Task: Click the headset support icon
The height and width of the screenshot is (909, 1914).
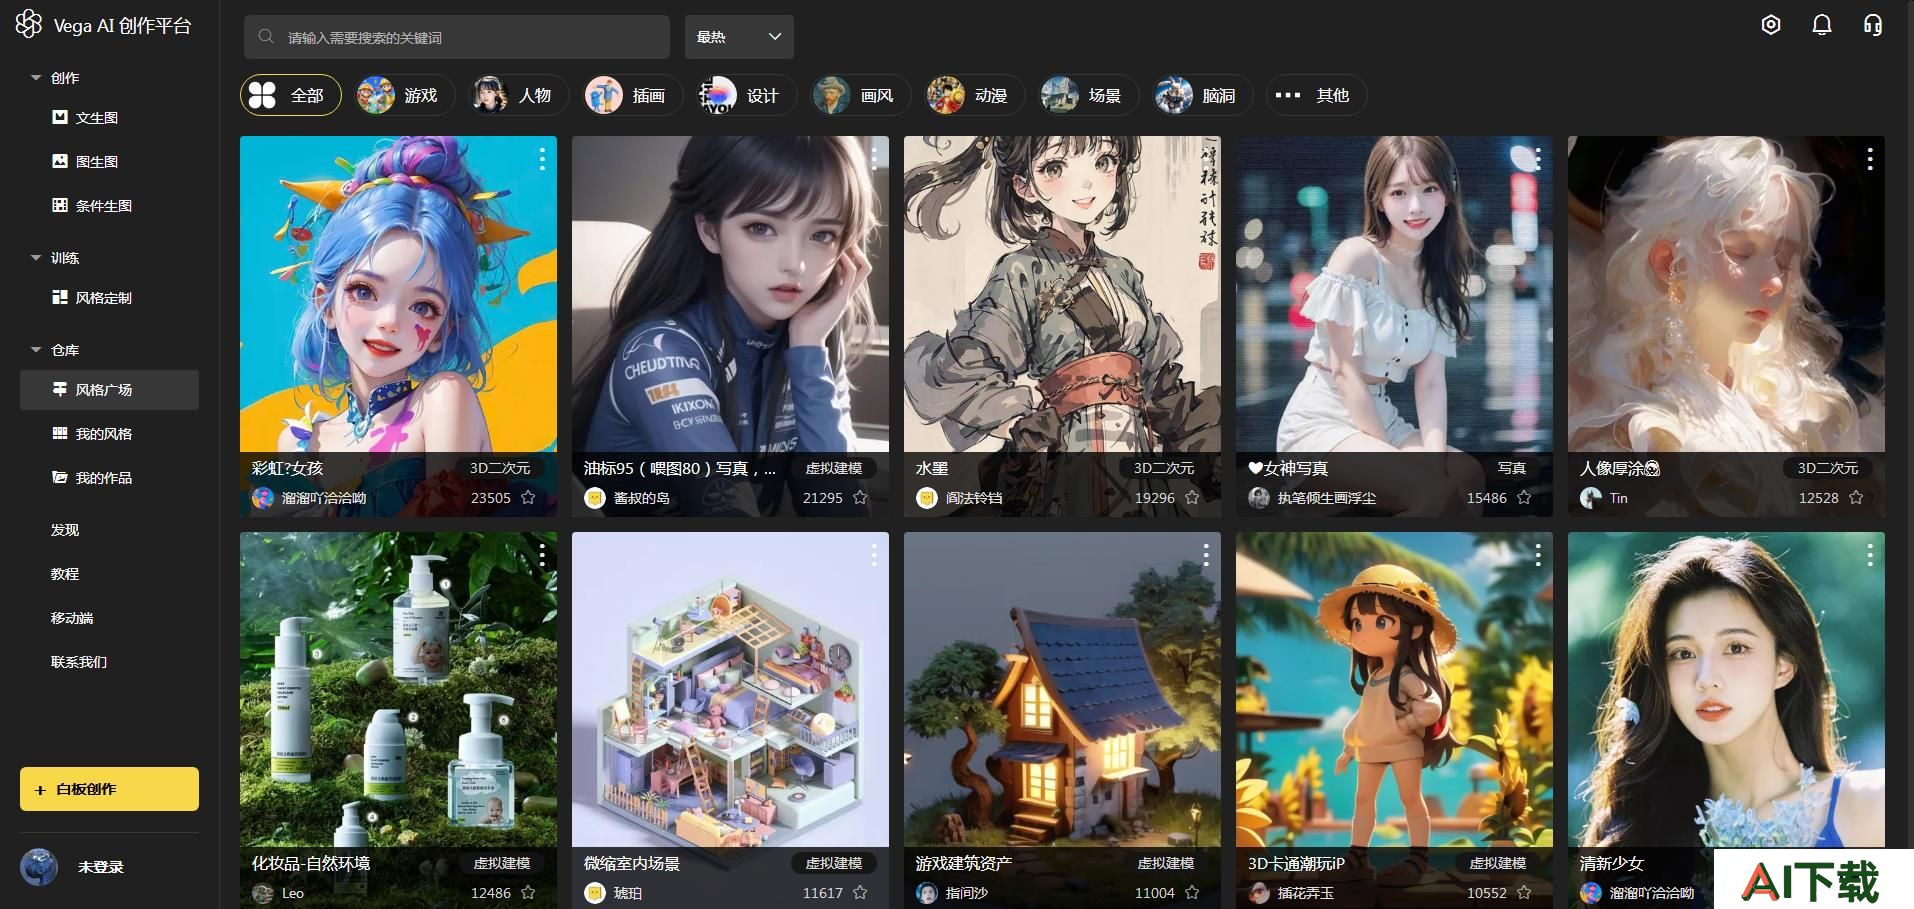Action: (x=1873, y=25)
